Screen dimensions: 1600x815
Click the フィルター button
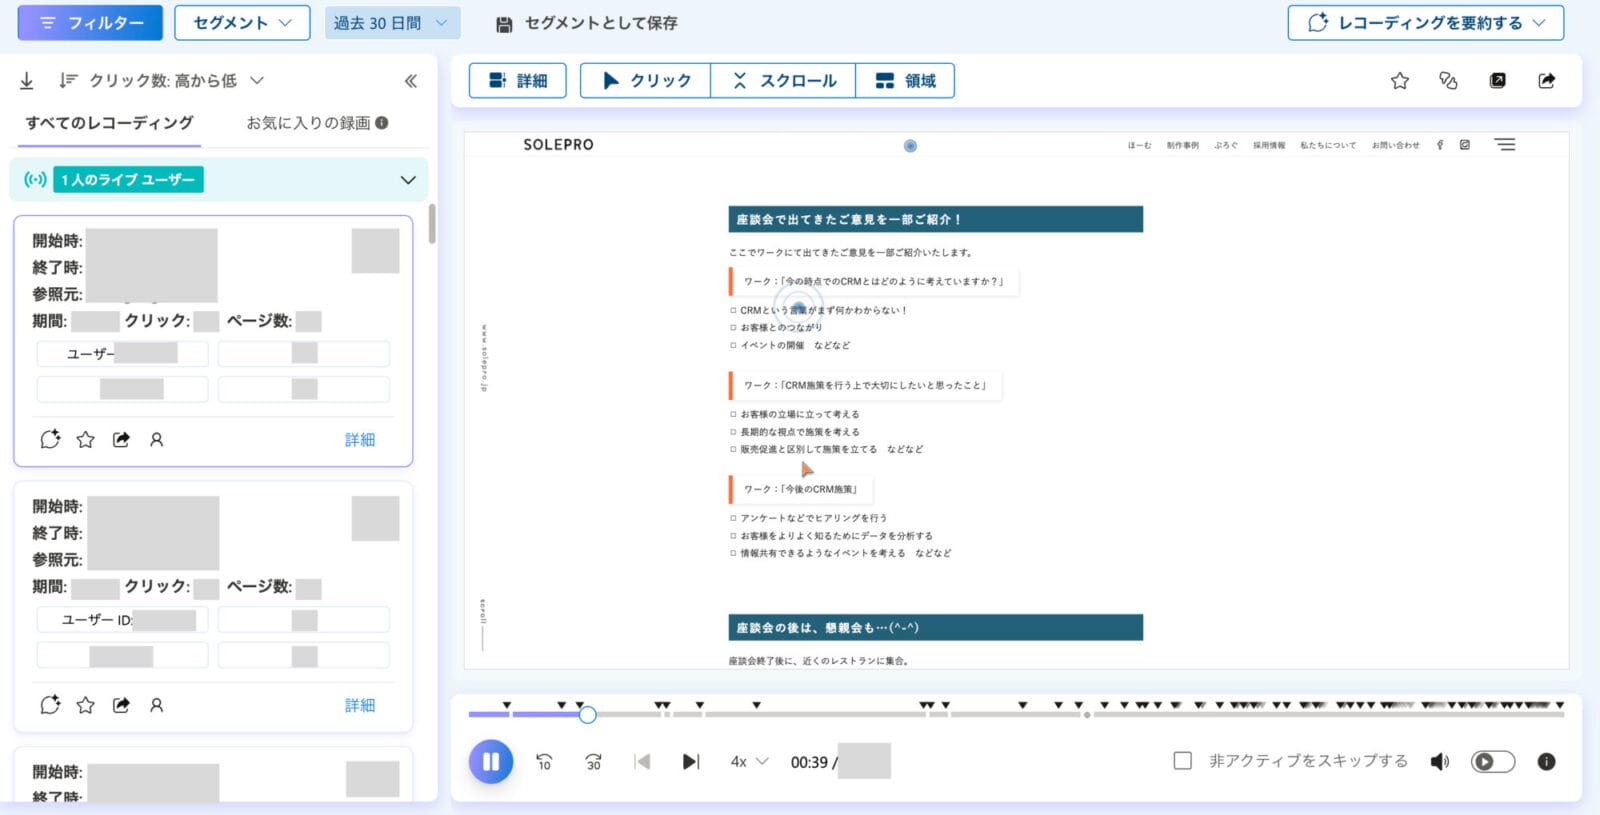click(90, 23)
